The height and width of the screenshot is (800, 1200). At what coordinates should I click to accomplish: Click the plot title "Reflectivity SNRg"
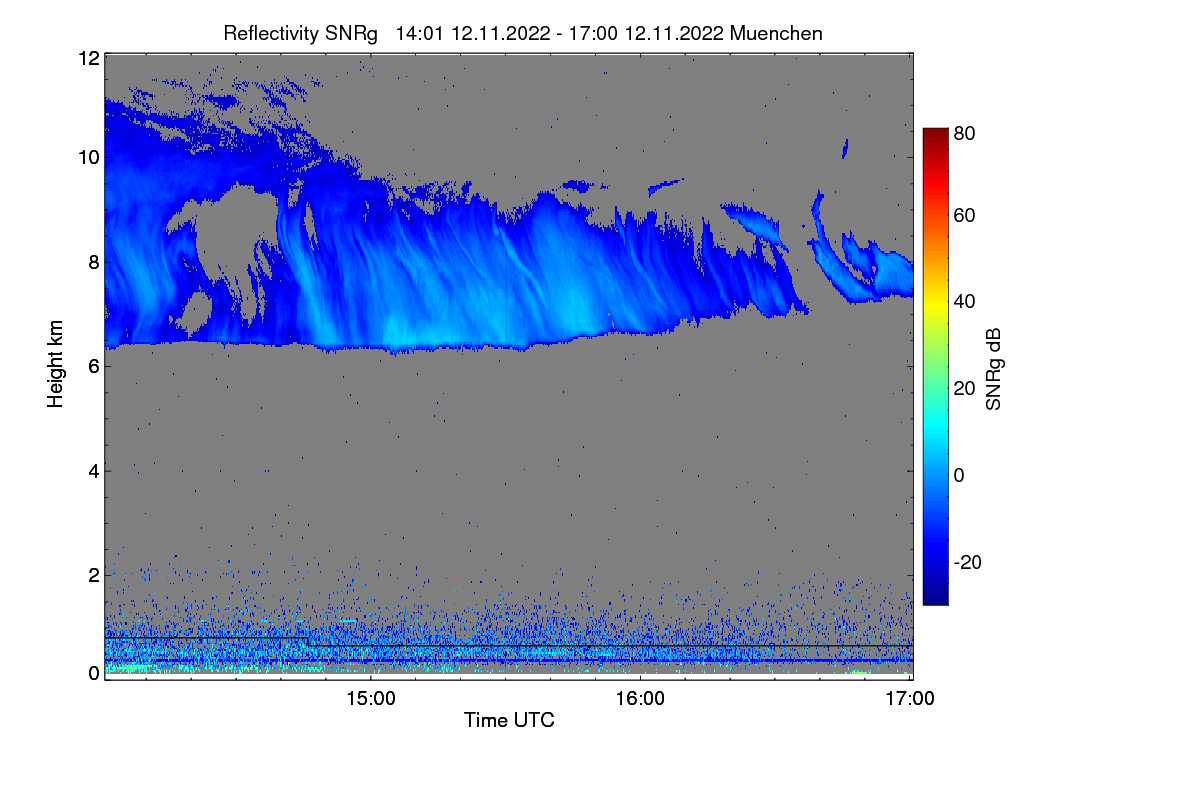pos(300,33)
